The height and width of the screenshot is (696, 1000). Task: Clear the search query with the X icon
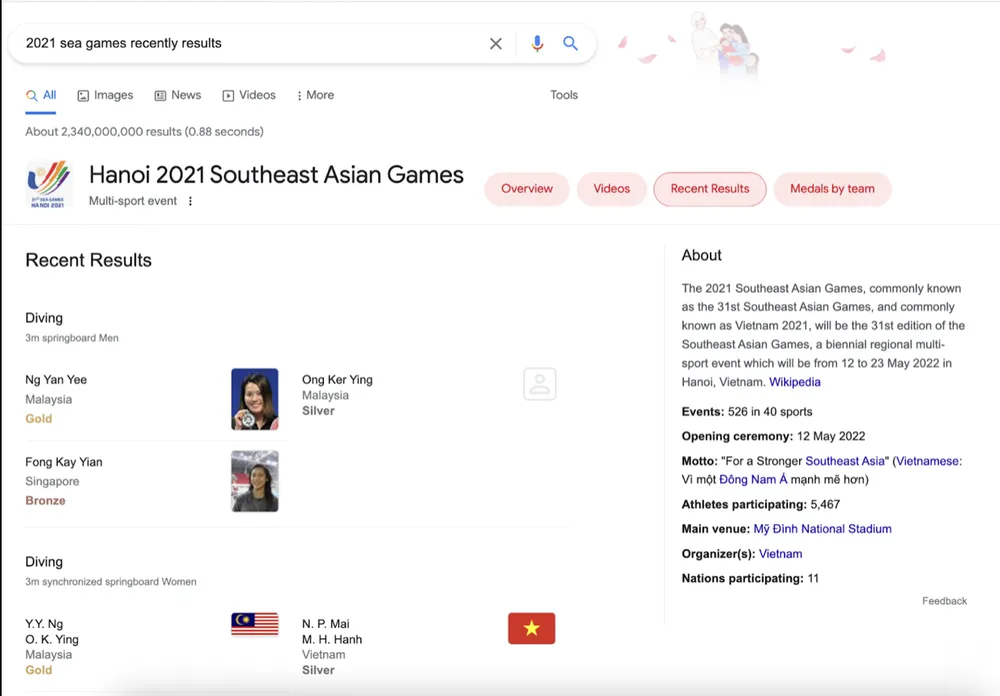(x=496, y=44)
